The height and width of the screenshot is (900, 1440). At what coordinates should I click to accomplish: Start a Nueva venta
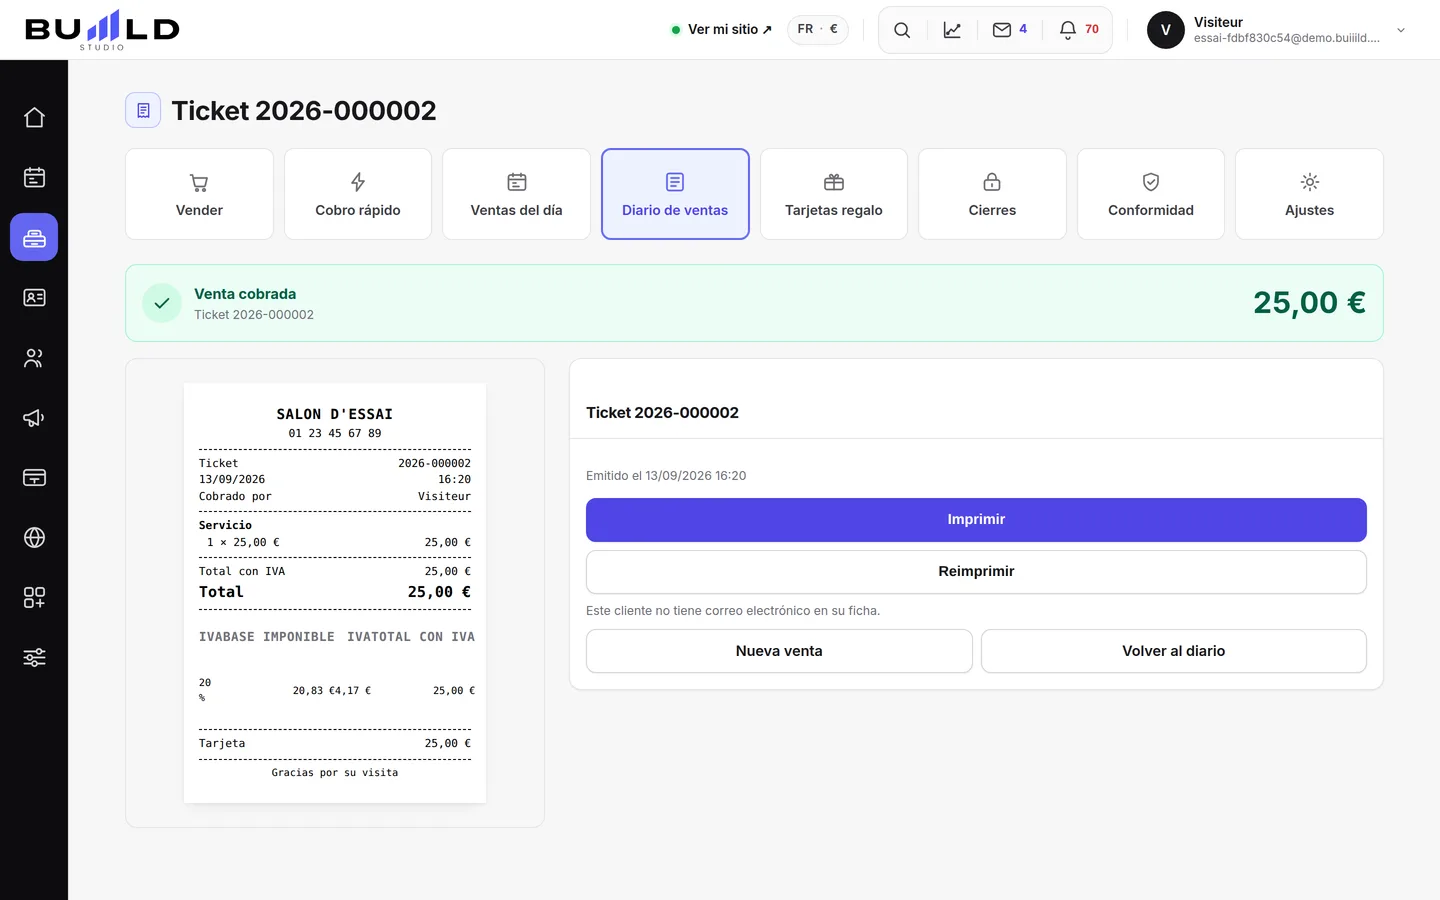(x=779, y=651)
